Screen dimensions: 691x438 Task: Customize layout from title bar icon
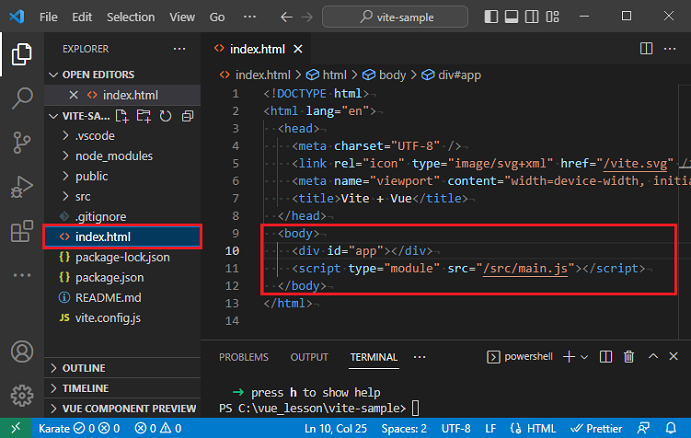click(x=552, y=17)
